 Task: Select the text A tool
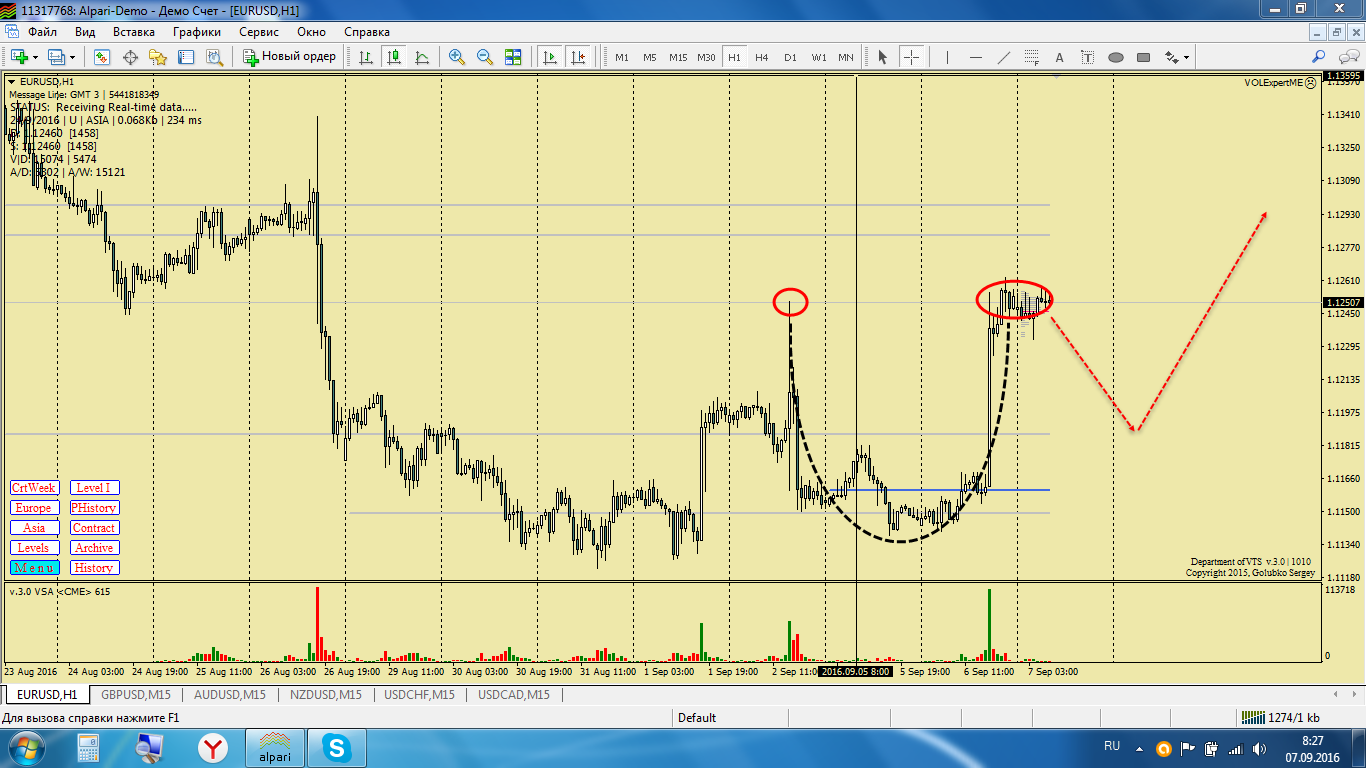[1060, 57]
